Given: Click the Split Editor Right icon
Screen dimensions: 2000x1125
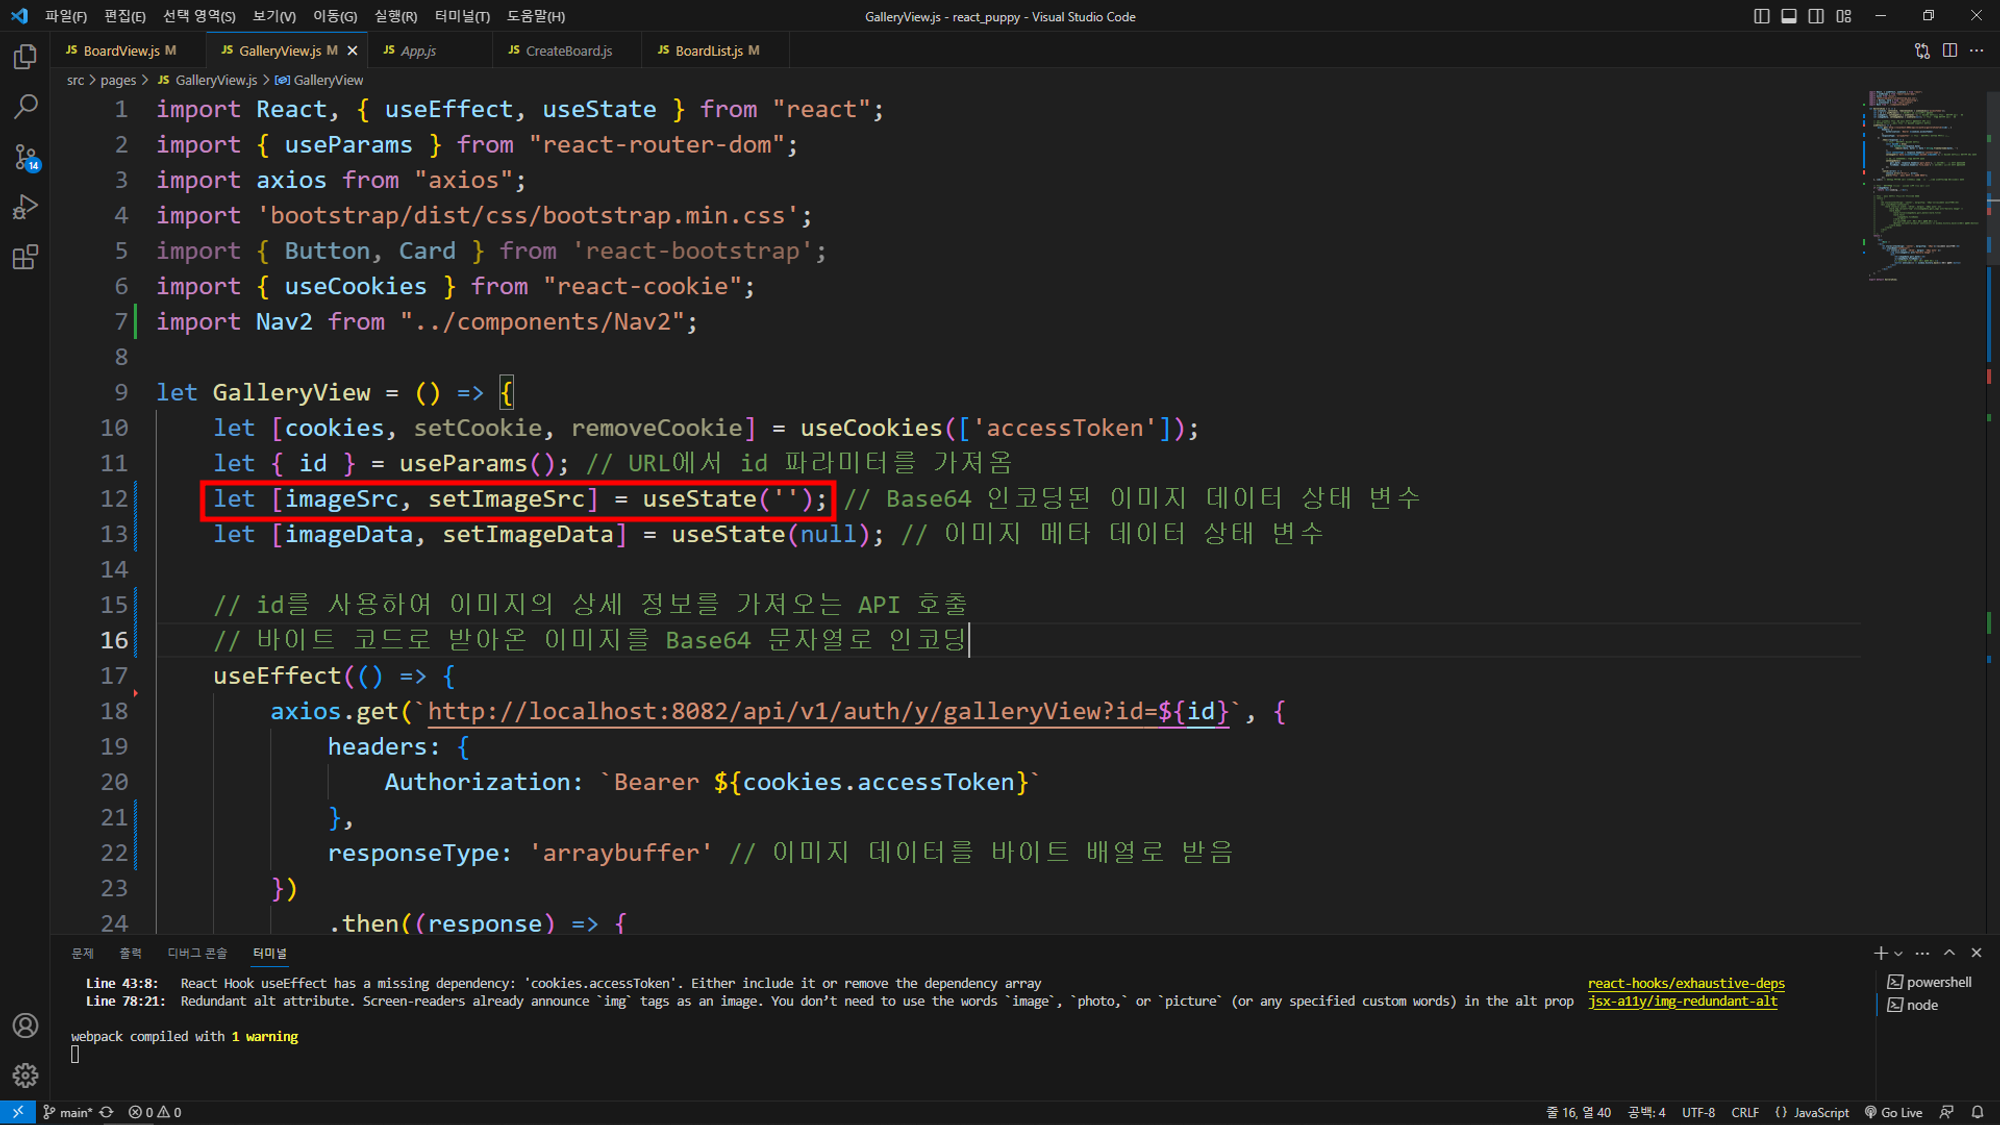Looking at the screenshot, I should (x=1949, y=50).
